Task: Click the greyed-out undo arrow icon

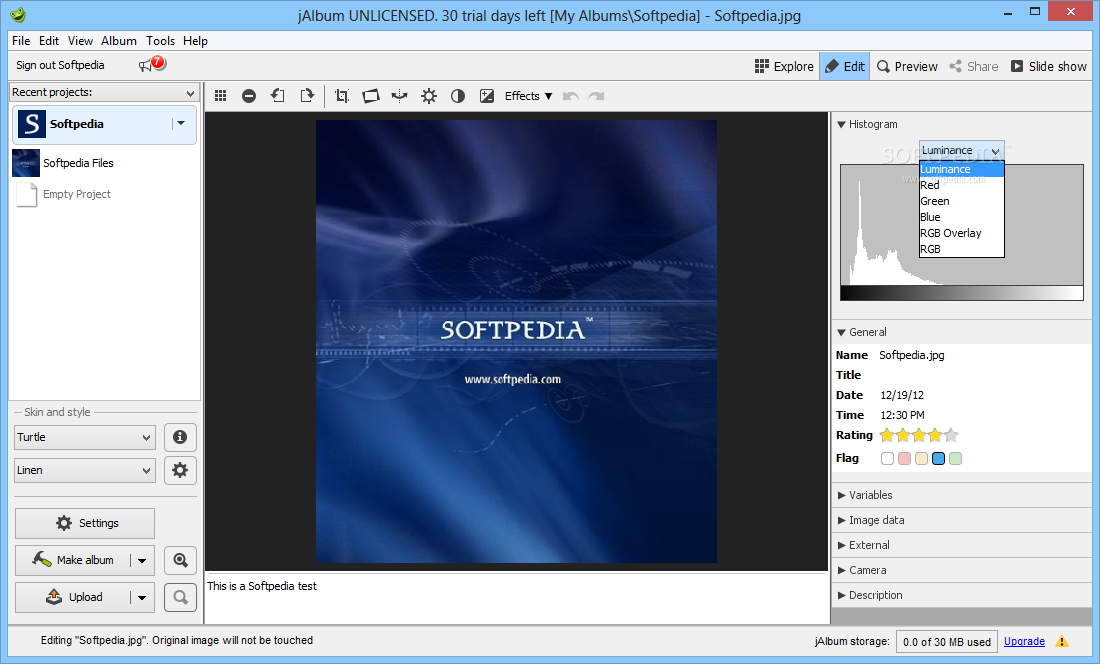Action: (x=570, y=96)
